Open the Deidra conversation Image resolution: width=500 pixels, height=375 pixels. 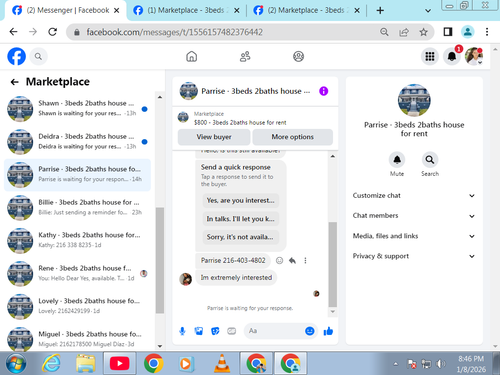[x=77, y=142]
